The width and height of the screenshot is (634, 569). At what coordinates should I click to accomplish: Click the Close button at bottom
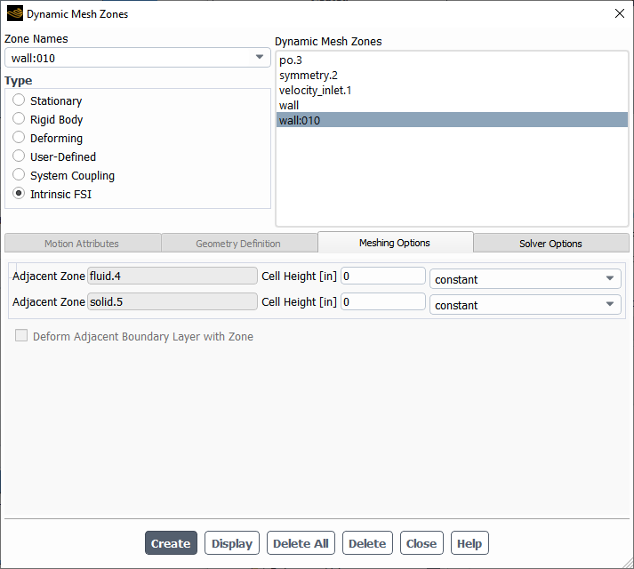422,543
